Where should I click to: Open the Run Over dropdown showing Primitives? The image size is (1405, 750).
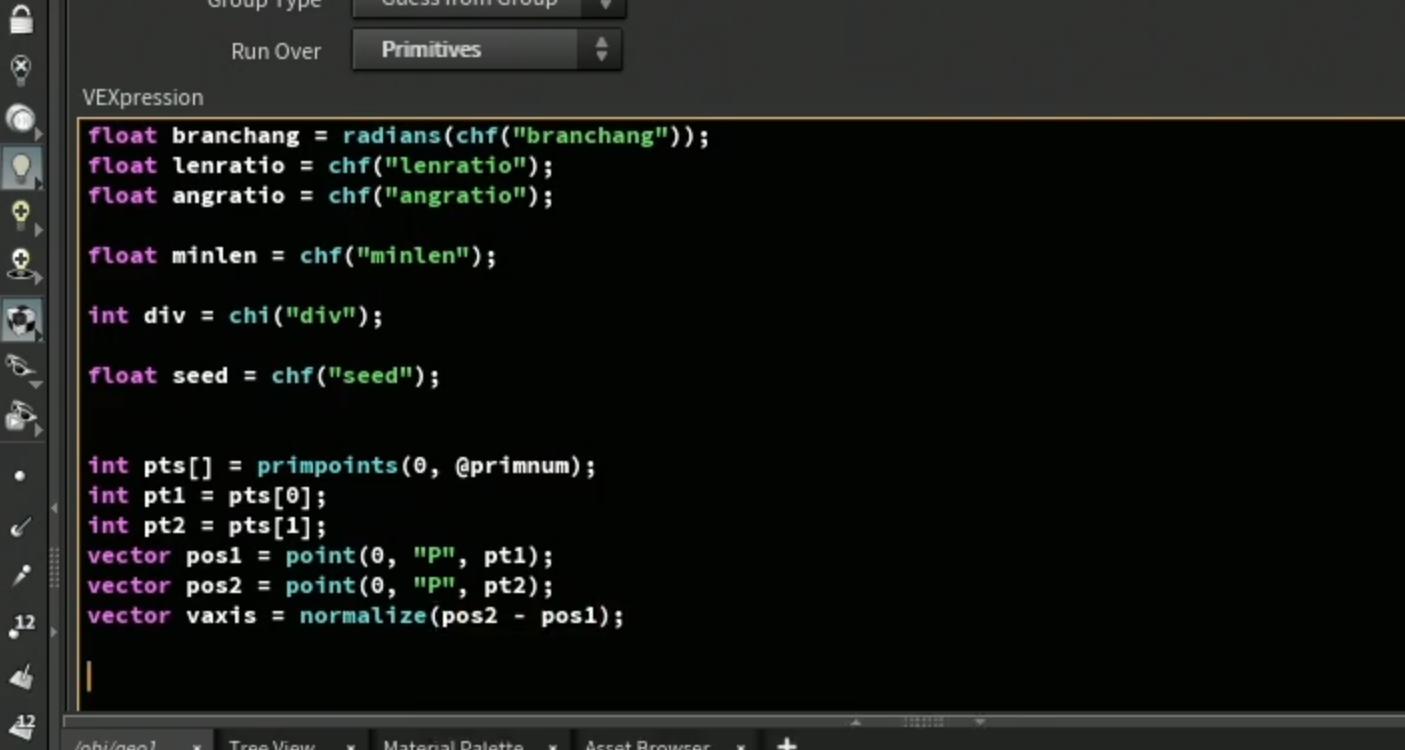pyautogui.click(x=487, y=49)
